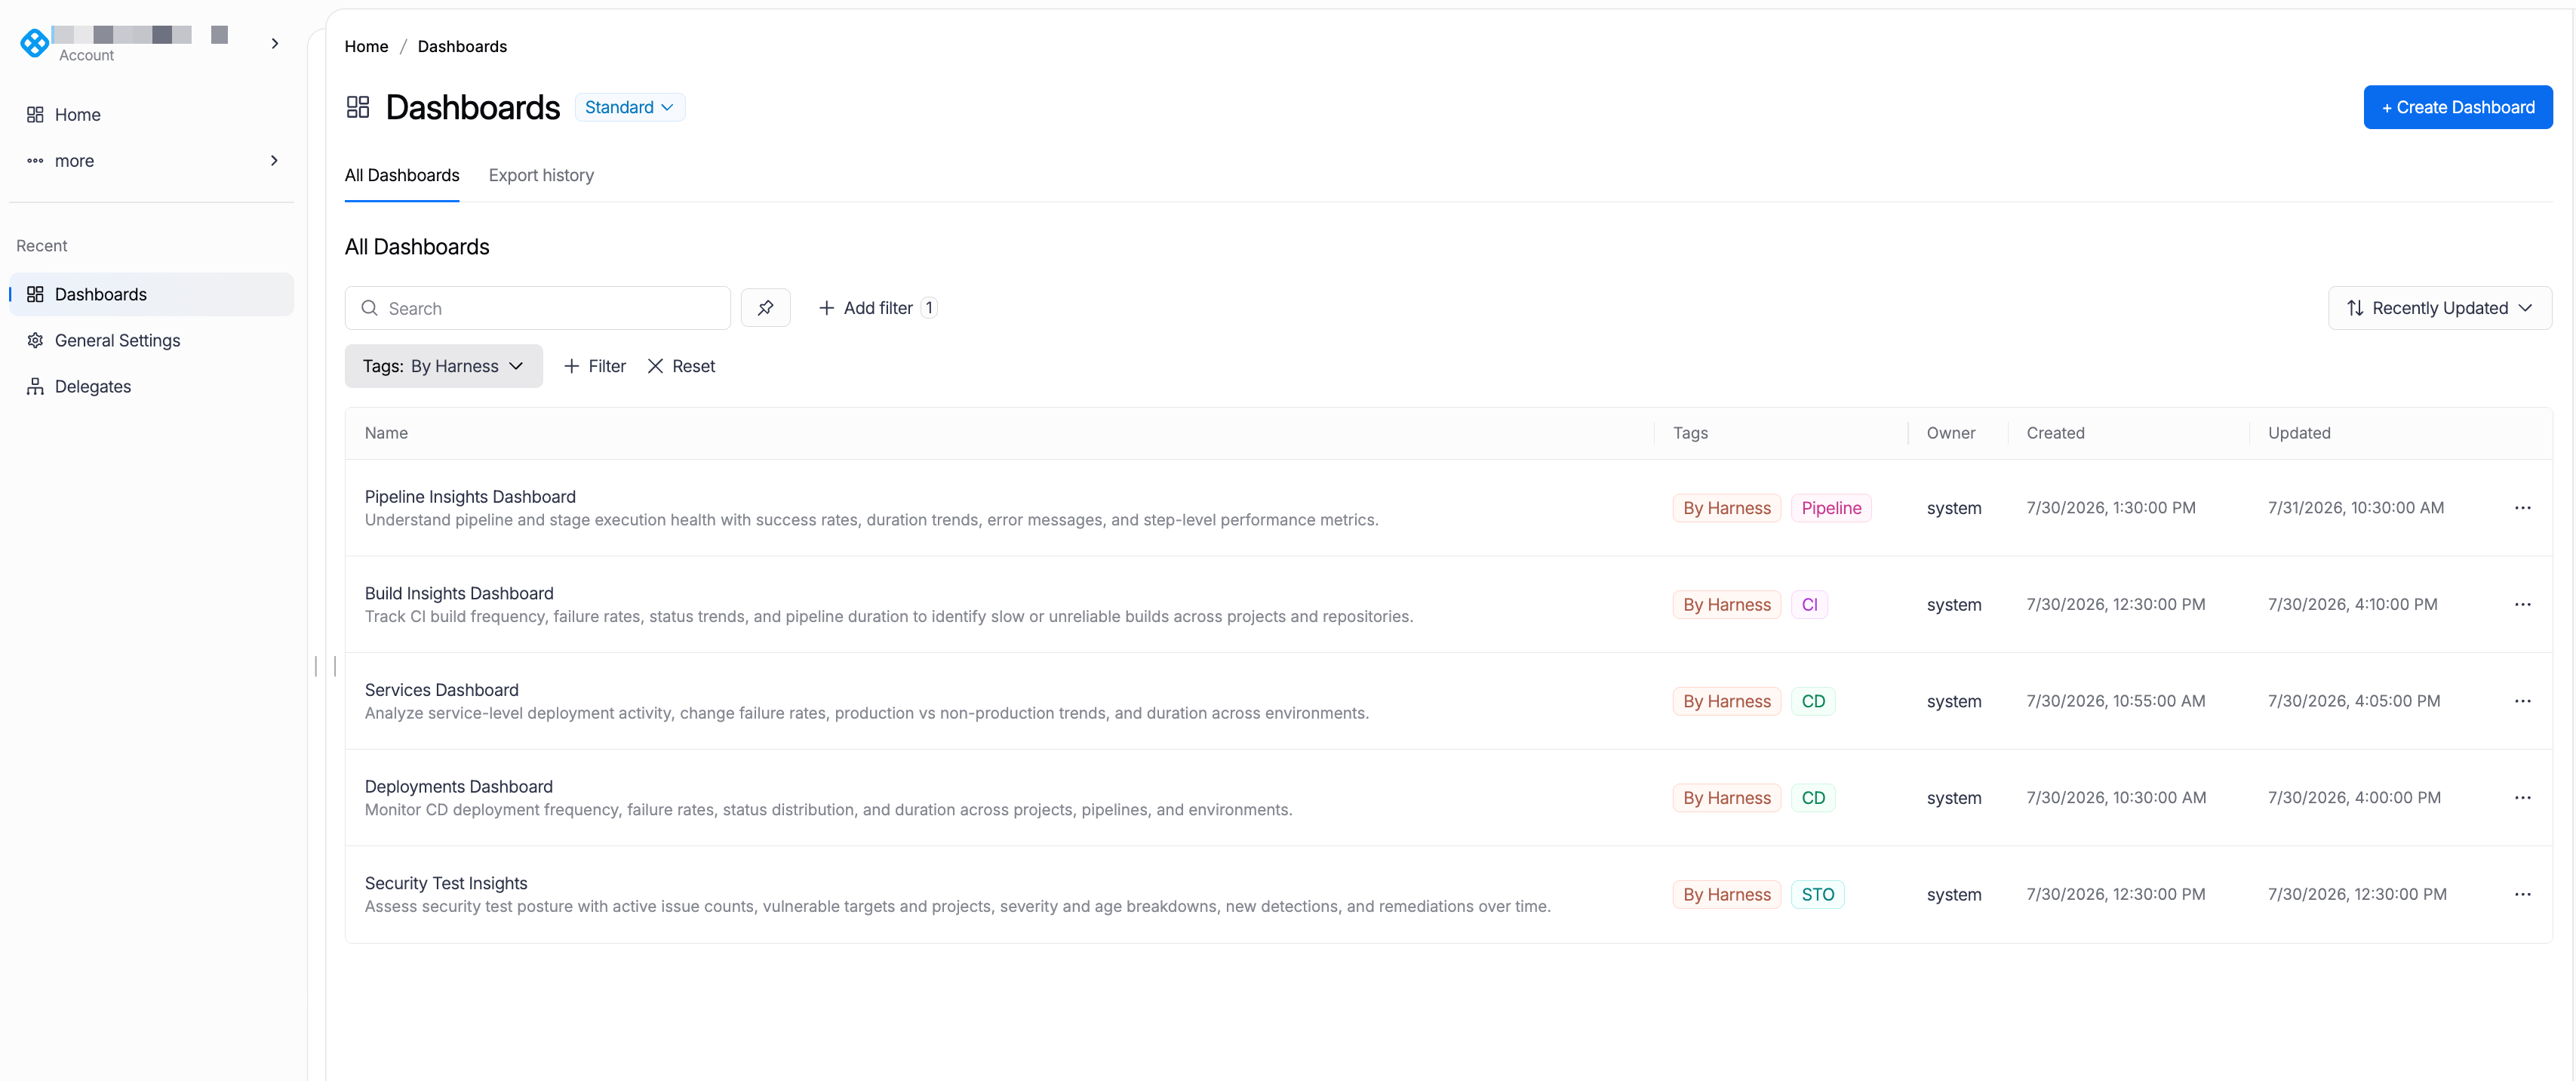2576x1081 pixels.
Task: Click the filter count badge 1
Action: [x=929, y=308]
